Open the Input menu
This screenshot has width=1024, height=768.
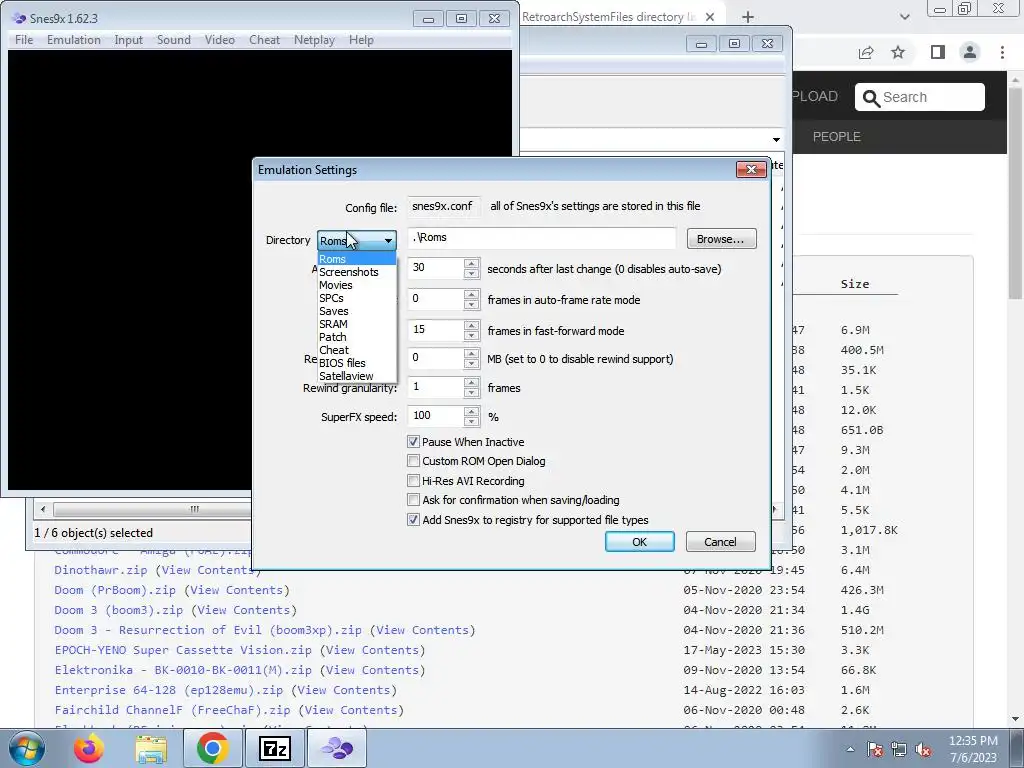tap(129, 40)
